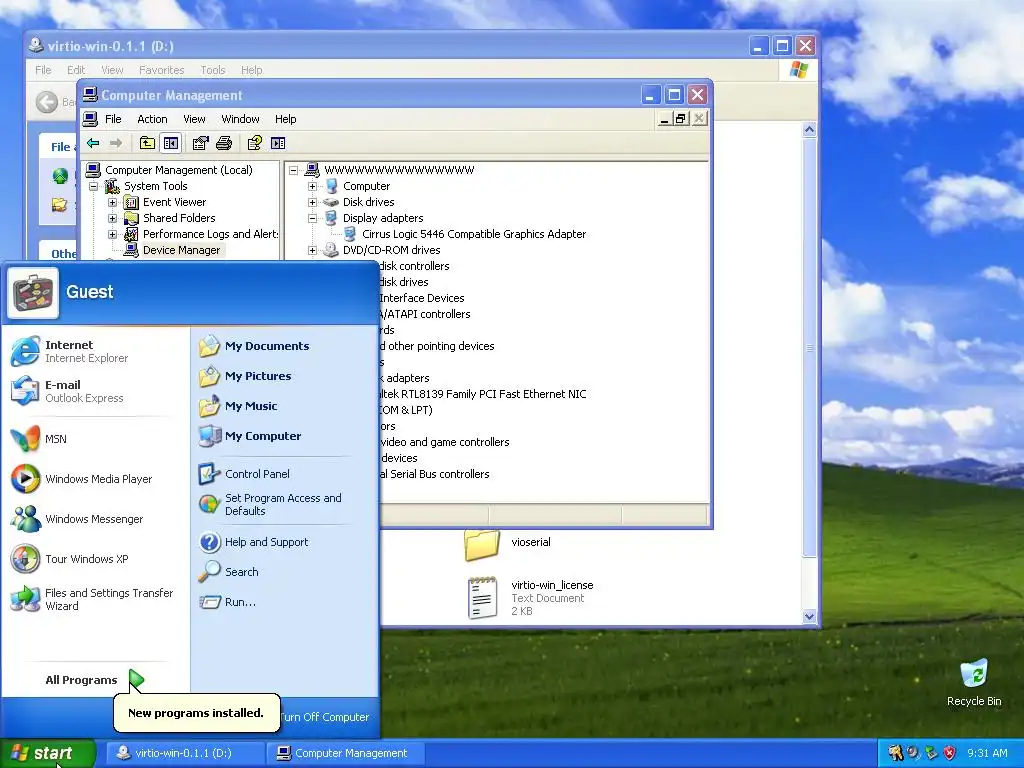The height and width of the screenshot is (768, 1024).
Task: Open Tools menu in virtio-win Explorer window
Action: coord(212,70)
